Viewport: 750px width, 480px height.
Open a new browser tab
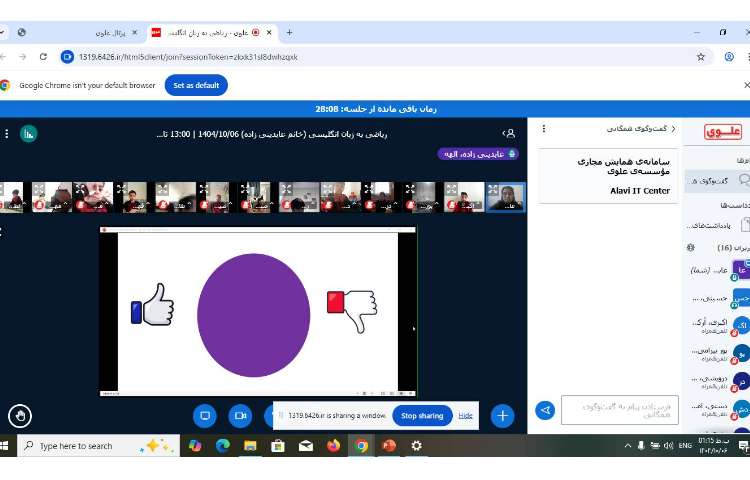(x=290, y=32)
